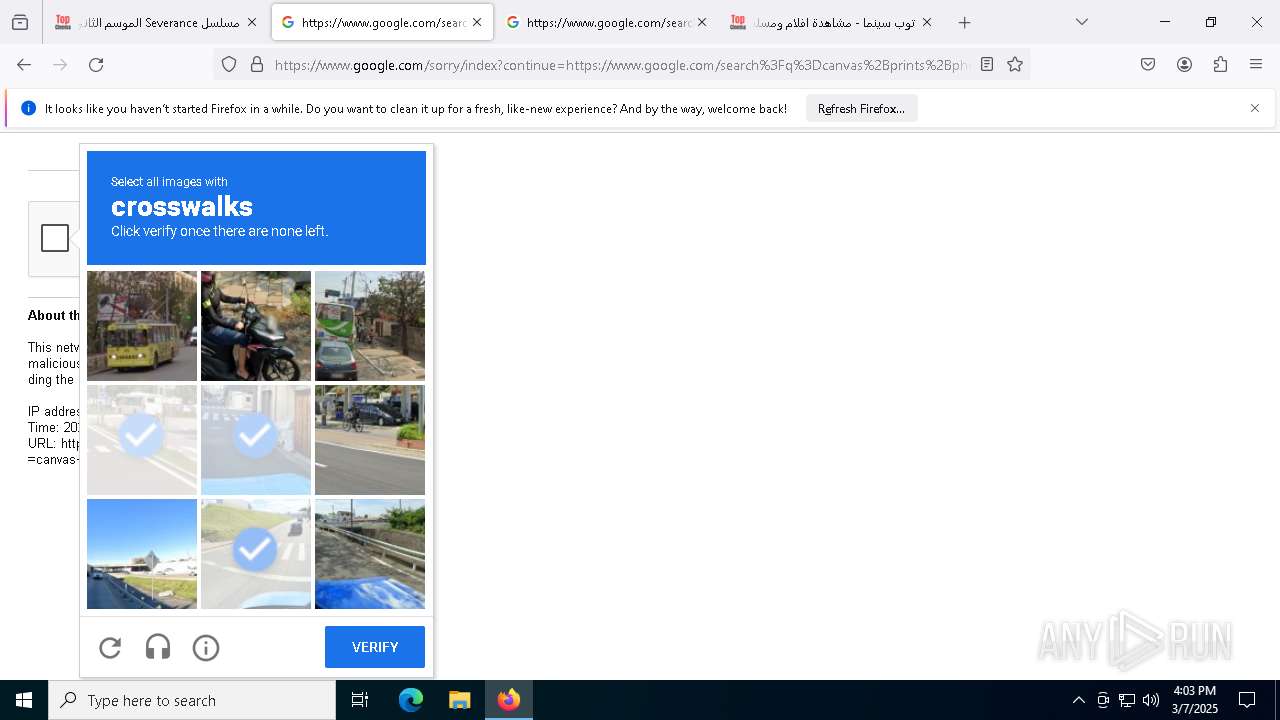Select the motorcycle rider image tile
Viewport: 1280px width, 720px height.
click(256, 326)
